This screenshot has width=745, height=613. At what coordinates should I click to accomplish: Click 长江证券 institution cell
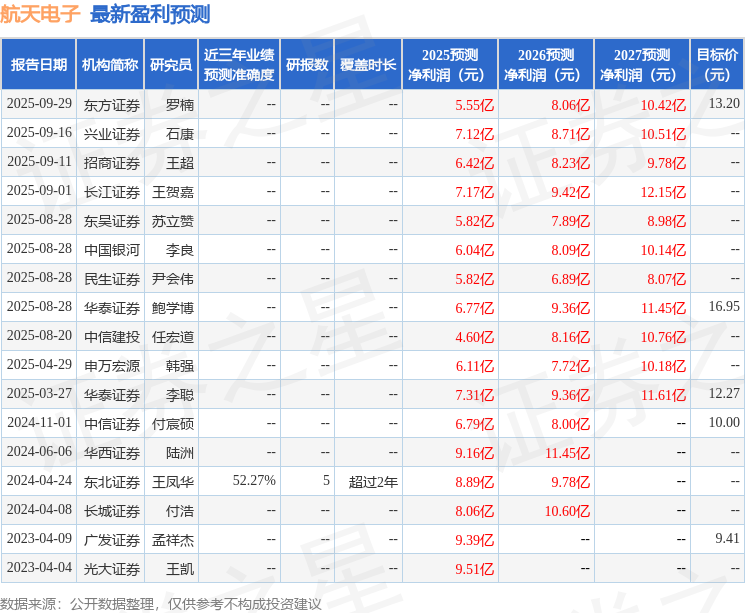tap(112, 192)
